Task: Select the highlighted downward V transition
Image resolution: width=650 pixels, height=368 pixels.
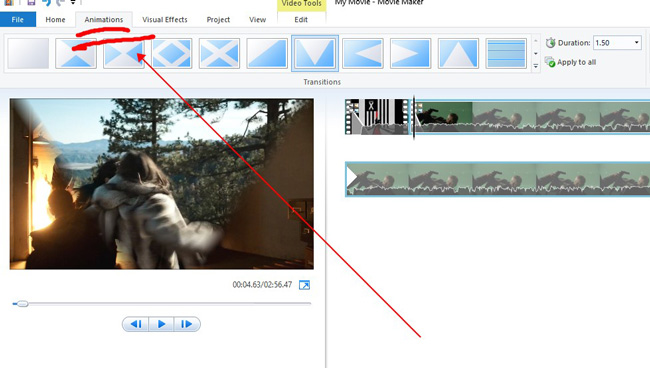Action: click(315, 53)
